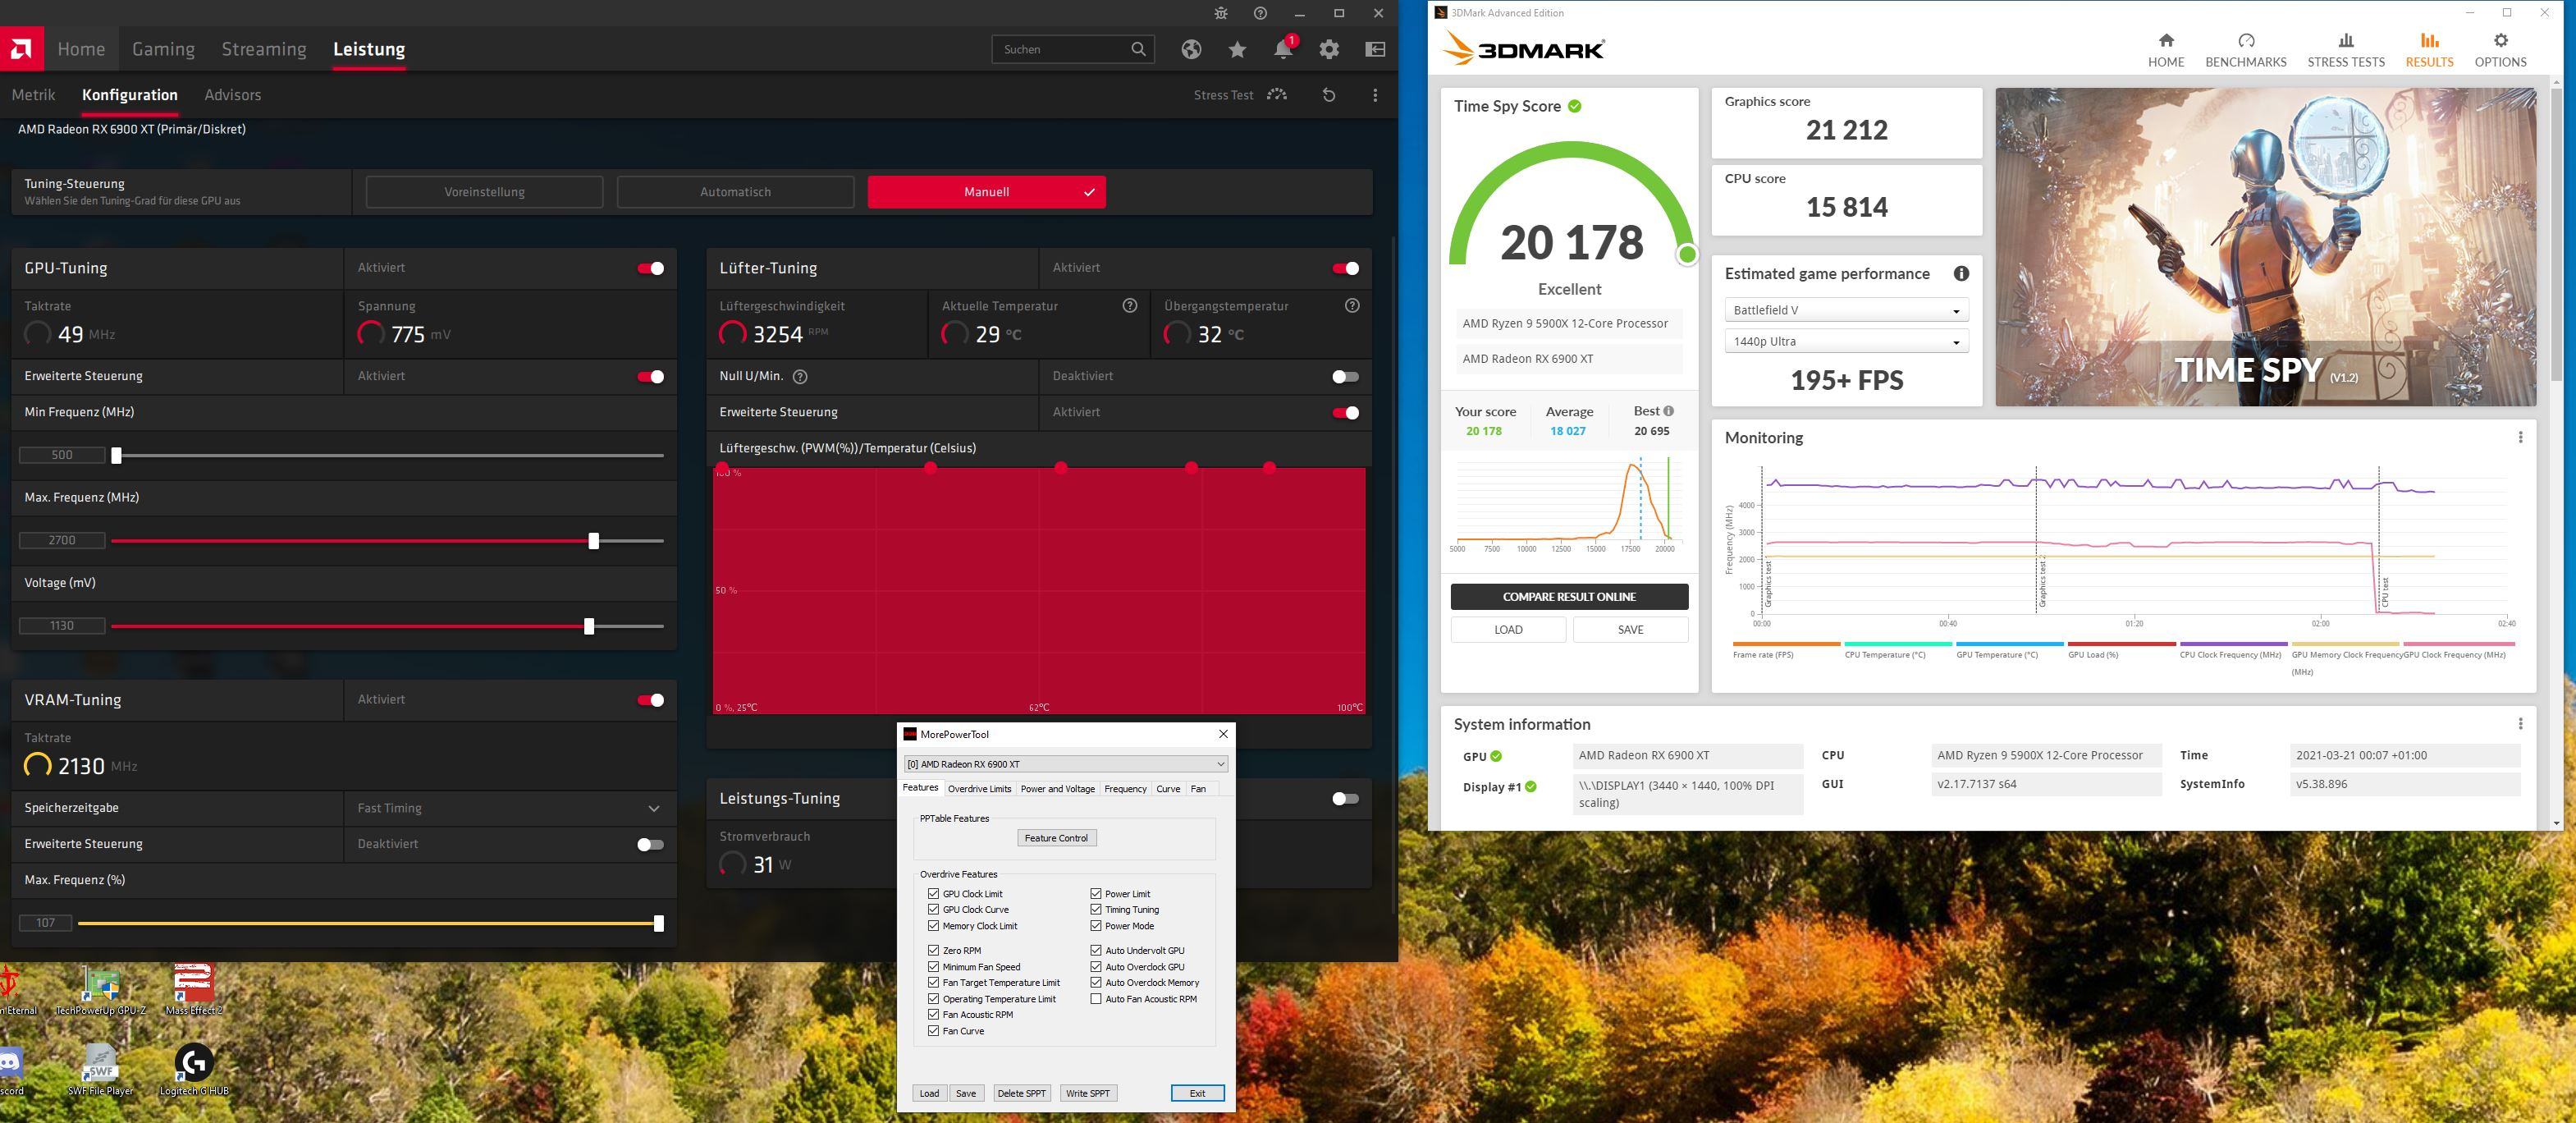The width and height of the screenshot is (2576, 1123).
Task: Open 3DMark OPTIONS gear
Action: (2500, 40)
